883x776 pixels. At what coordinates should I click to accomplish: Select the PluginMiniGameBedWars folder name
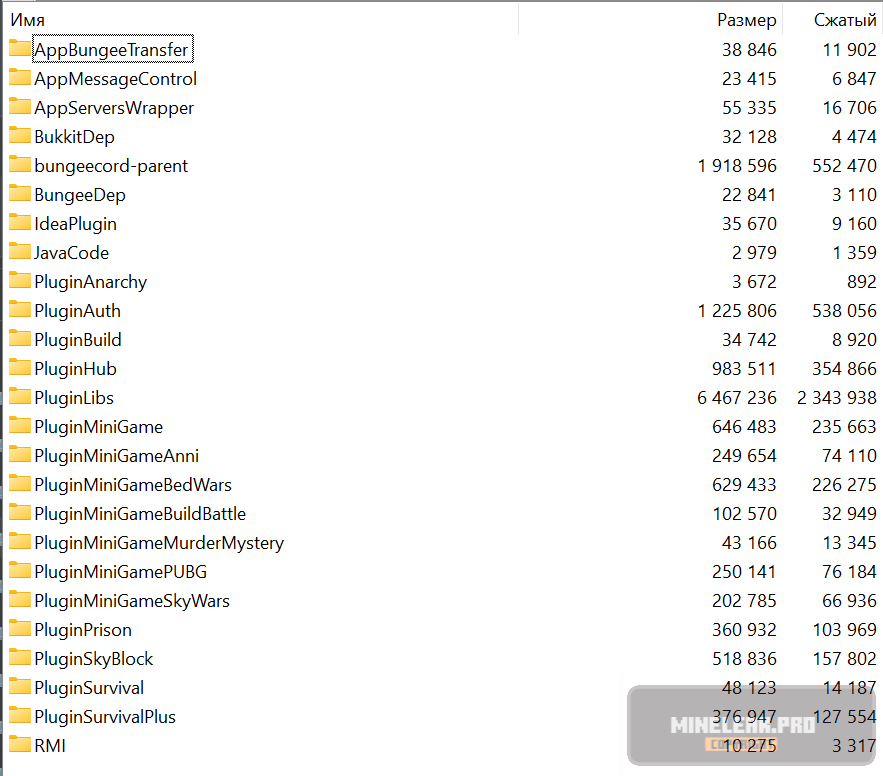tap(132, 485)
